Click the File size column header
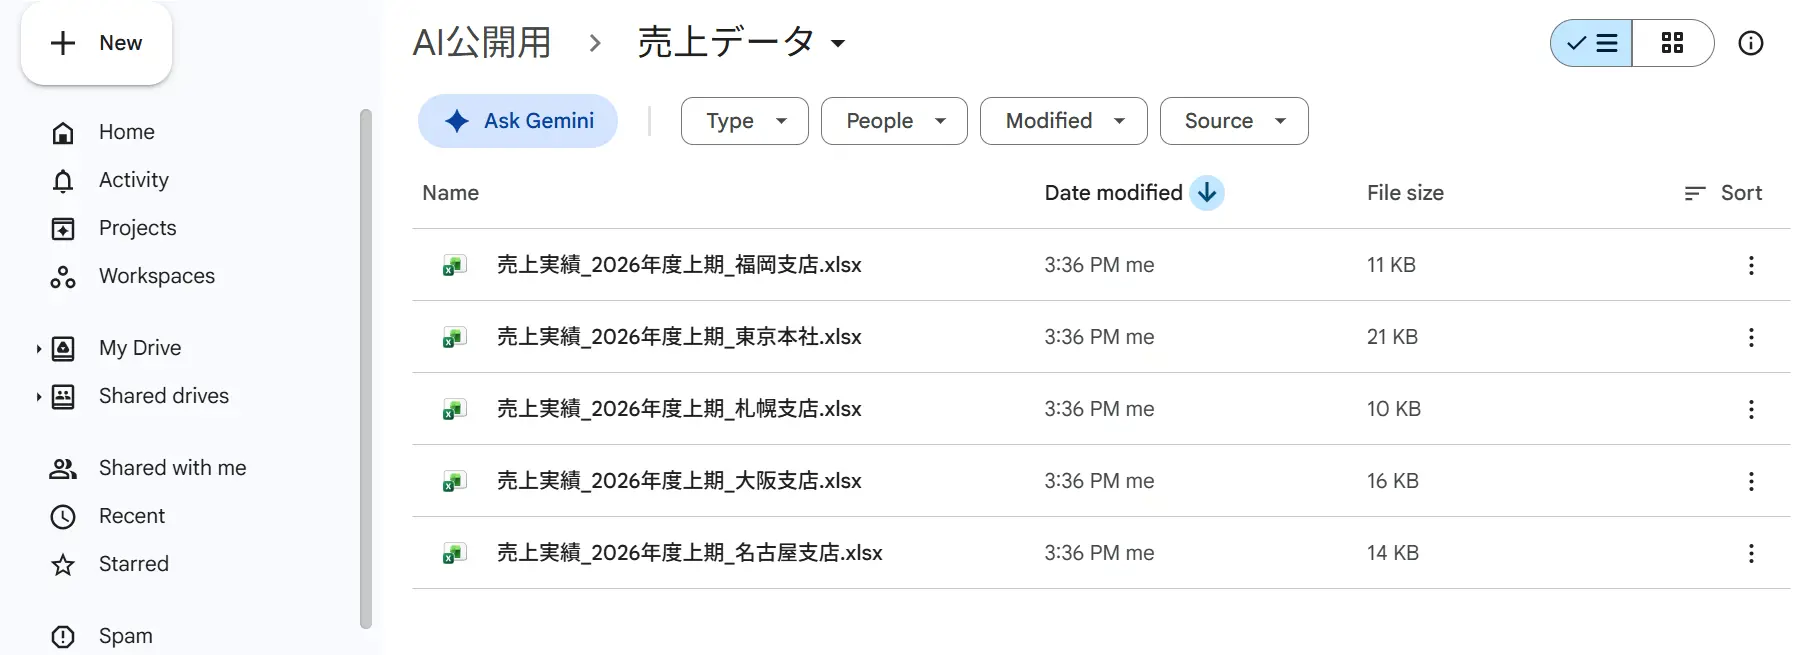Viewport: 1811px width, 655px height. [x=1405, y=193]
